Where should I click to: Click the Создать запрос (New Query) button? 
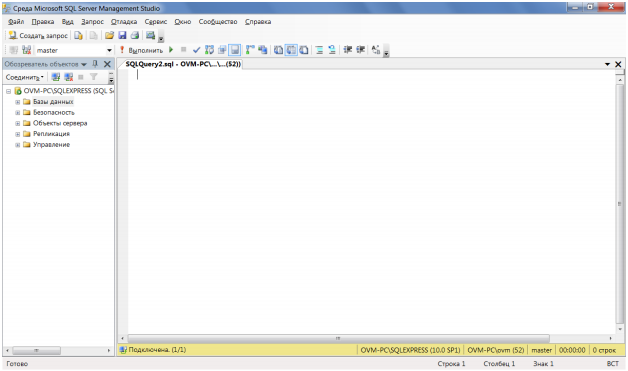38,36
